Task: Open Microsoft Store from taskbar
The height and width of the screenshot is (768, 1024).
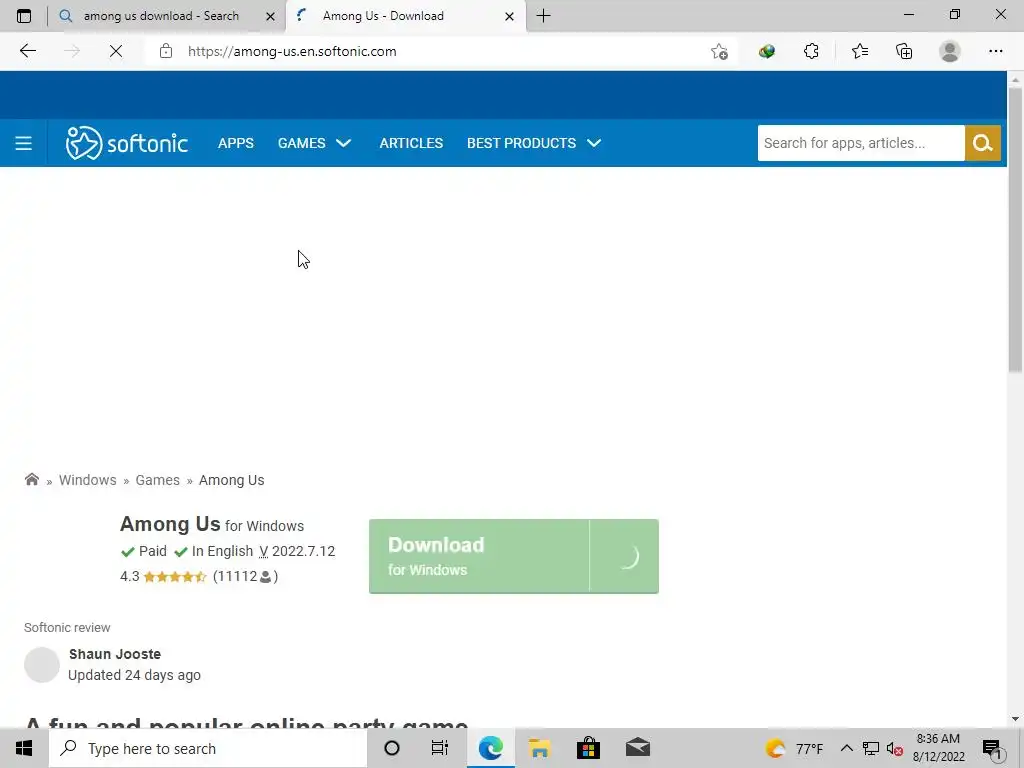Action: point(588,748)
